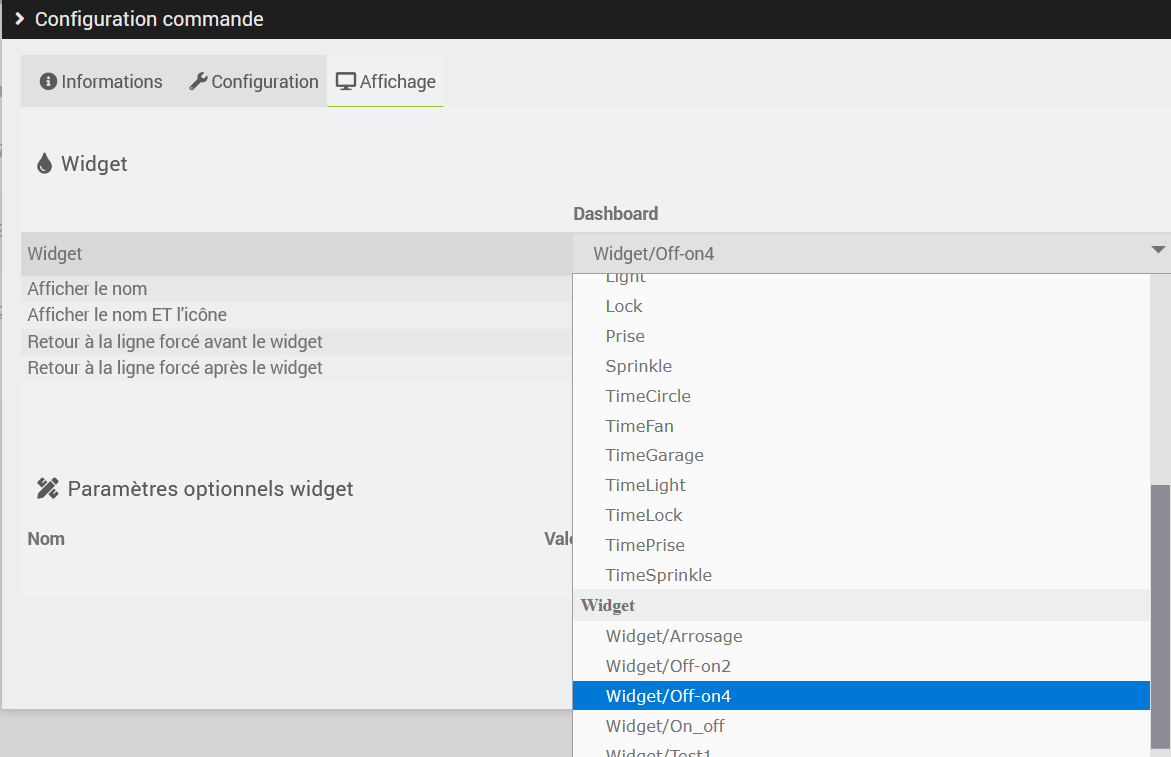Switch to the Configuration tab
Image resolution: width=1171 pixels, height=757 pixels.
pyautogui.click(x=254, y=82)
